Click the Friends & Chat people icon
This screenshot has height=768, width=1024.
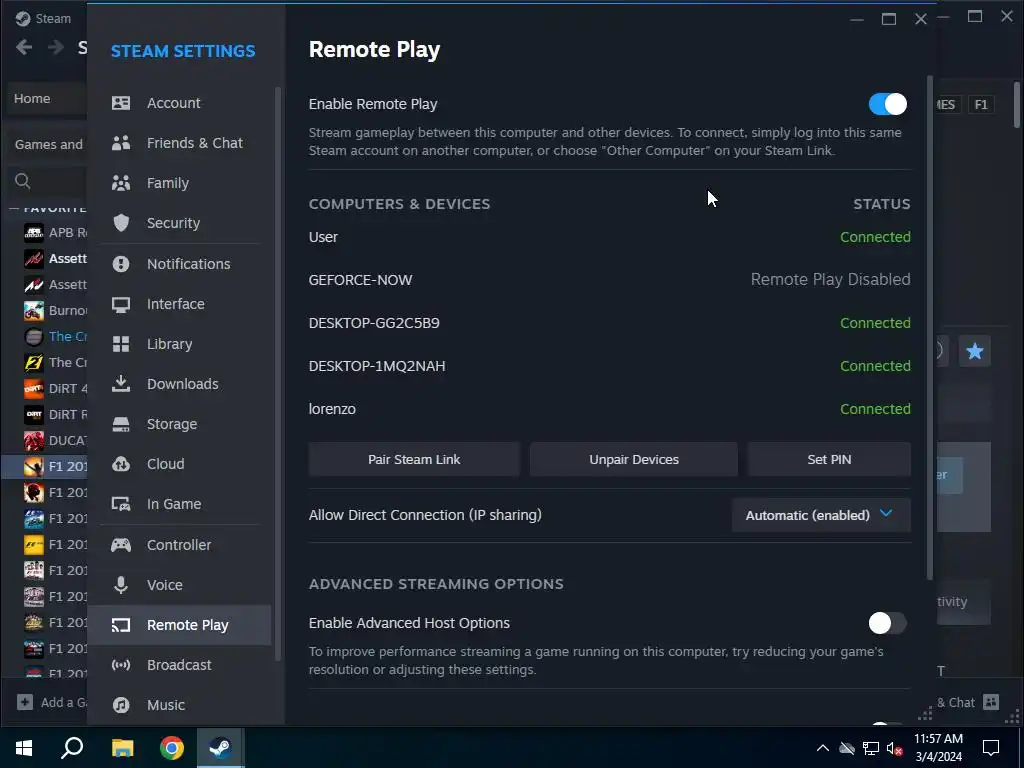pyautogui.click(x=121, y=143)
